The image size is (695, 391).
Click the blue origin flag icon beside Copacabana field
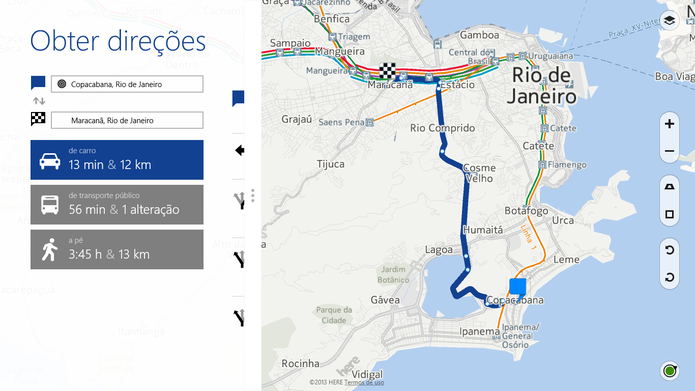pyautogui.click(x=38, y=83)
